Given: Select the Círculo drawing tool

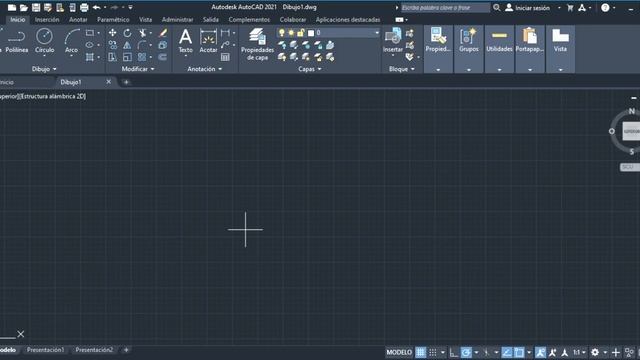Looking at the screenshot, I should [44, 41].
